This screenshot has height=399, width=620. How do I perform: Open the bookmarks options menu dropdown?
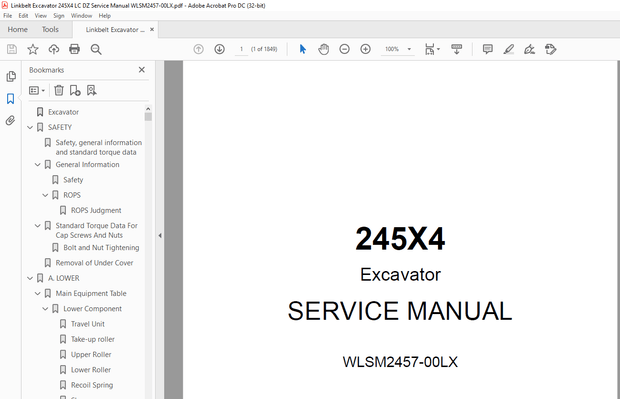(37, 91)
